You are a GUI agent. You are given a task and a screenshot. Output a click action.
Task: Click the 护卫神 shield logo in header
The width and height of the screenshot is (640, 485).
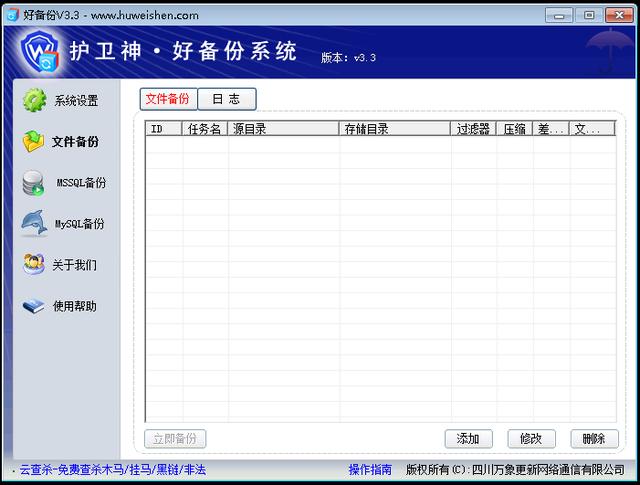tap(40, 52)
